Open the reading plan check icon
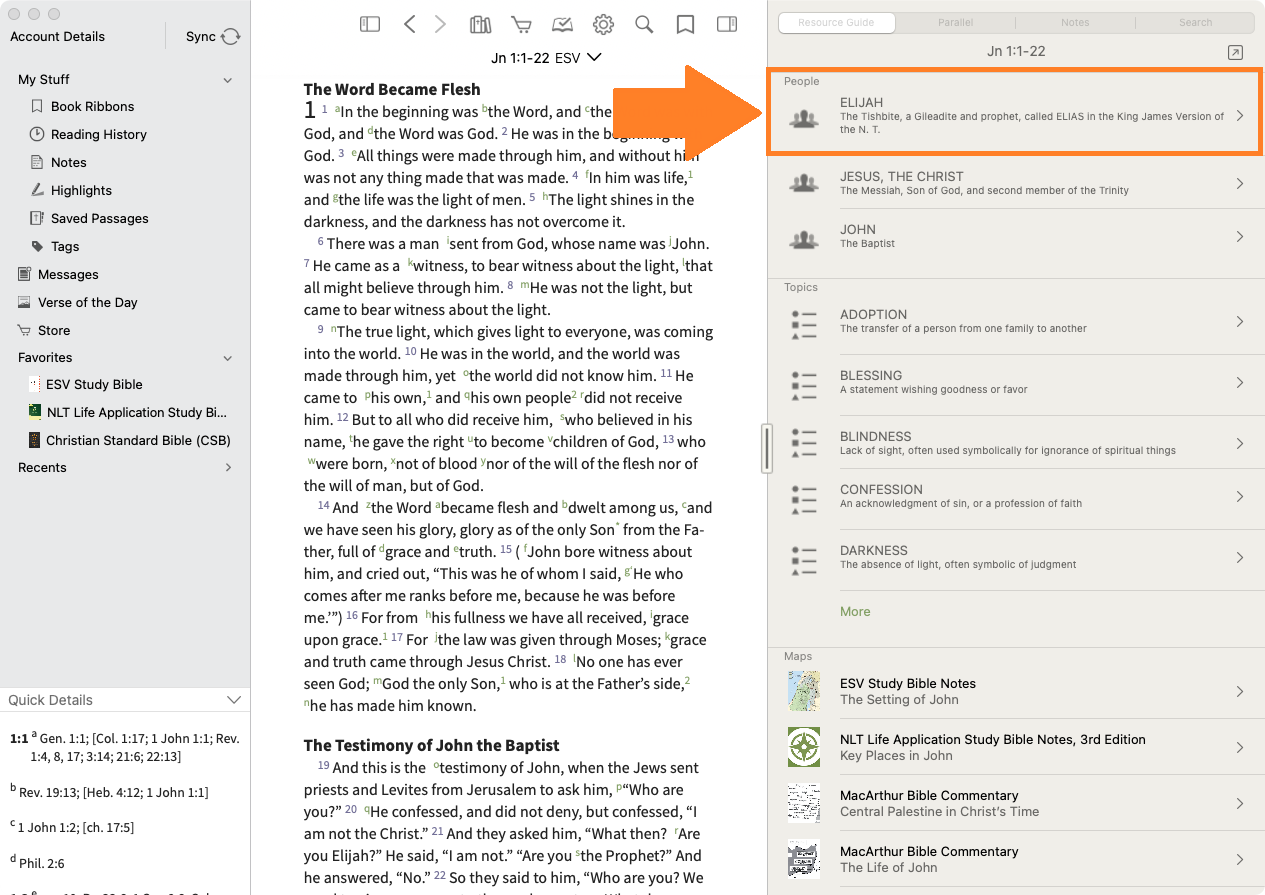 pyautogui.click(x=562, y=25)
